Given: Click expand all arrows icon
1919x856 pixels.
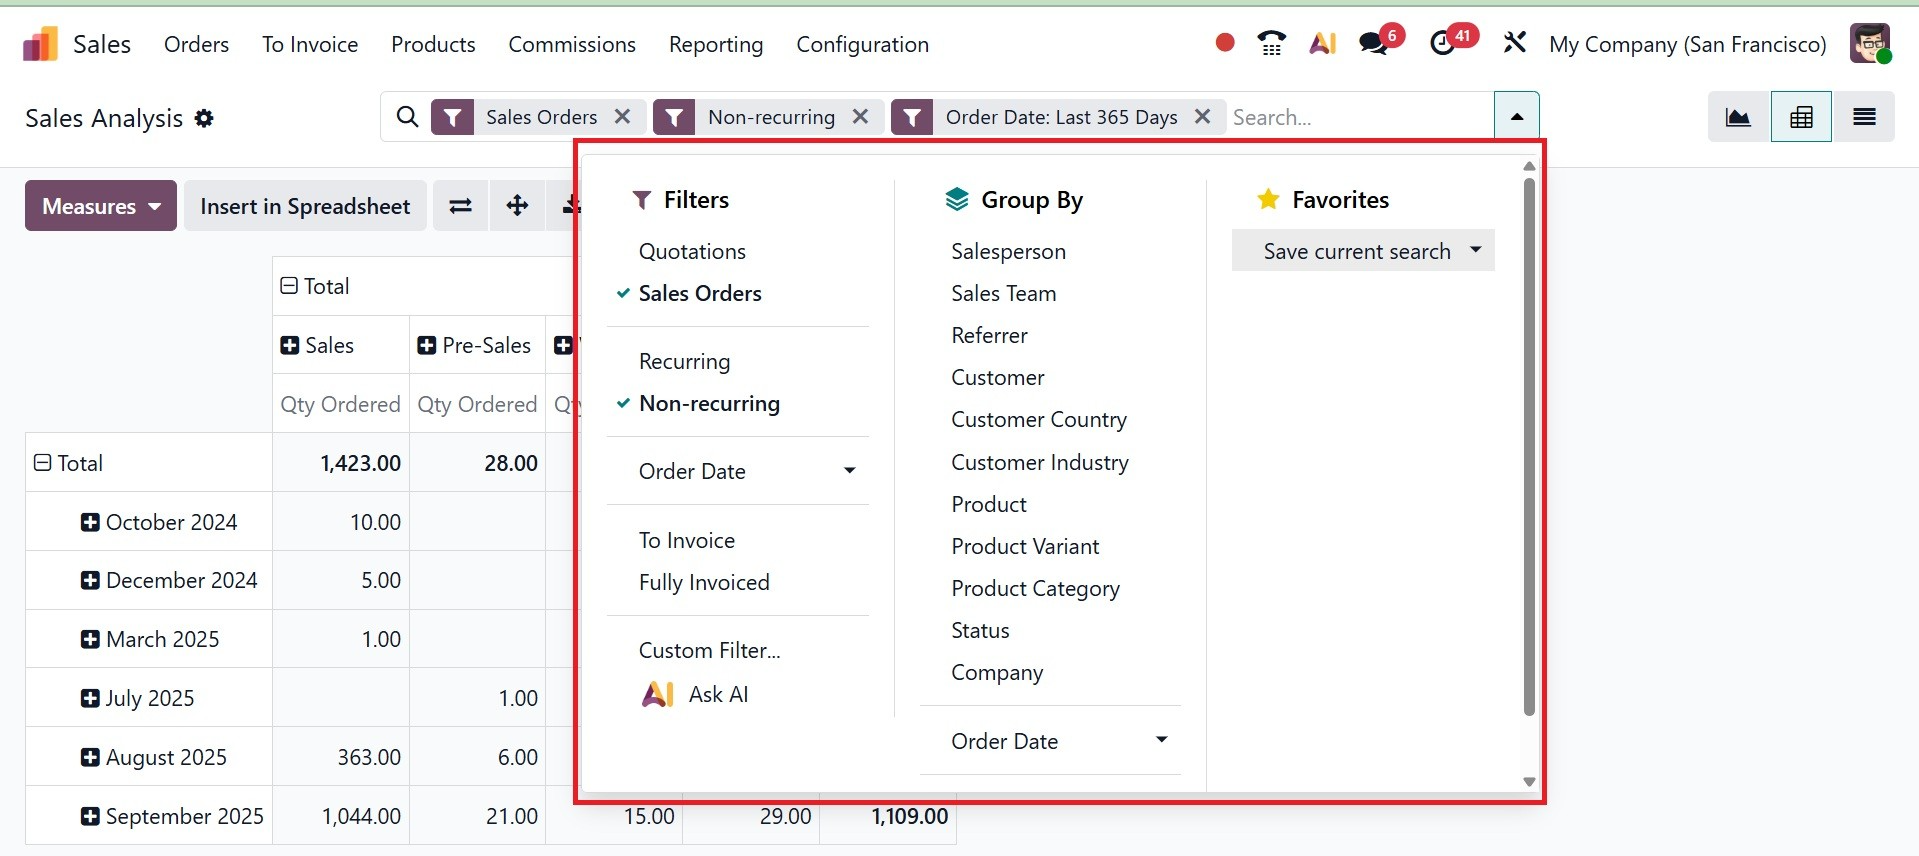Looking at the screenshot, I should coord(517,206).
